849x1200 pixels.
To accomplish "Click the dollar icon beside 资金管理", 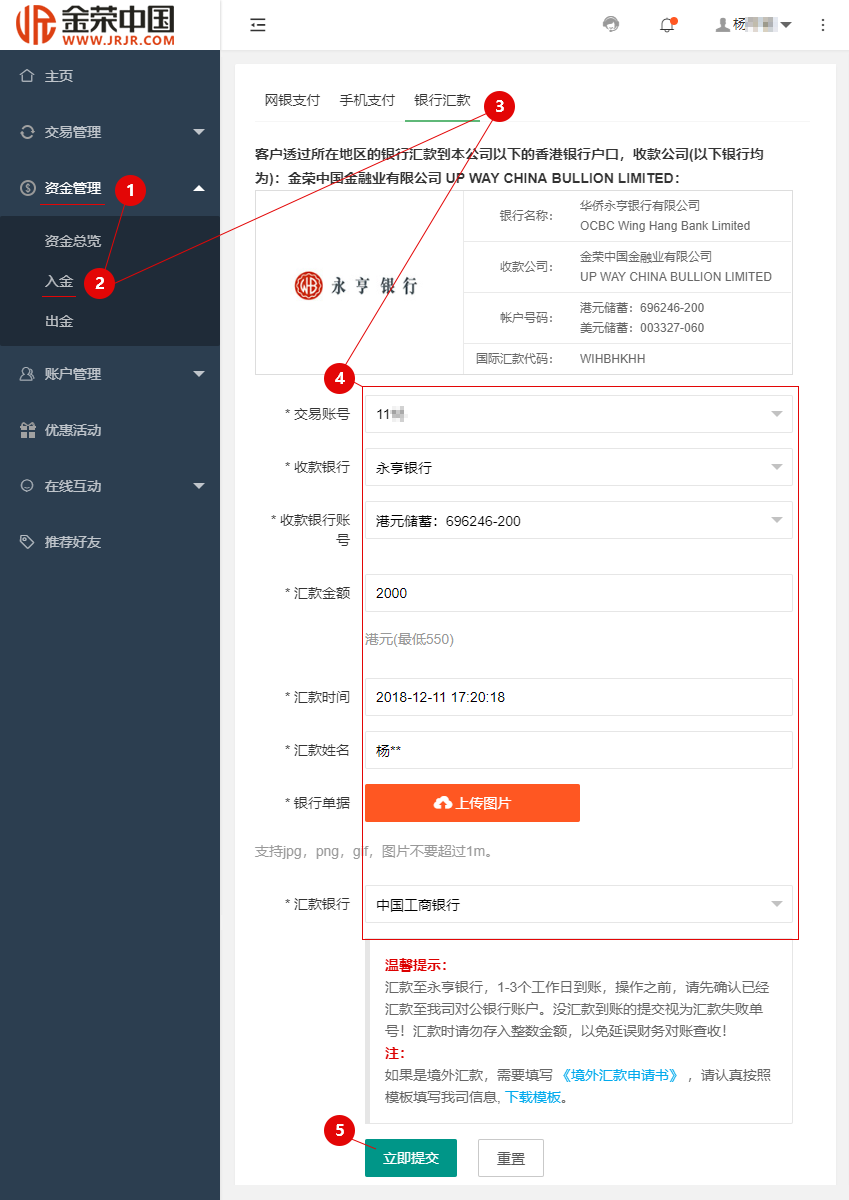I will (27, 188).
